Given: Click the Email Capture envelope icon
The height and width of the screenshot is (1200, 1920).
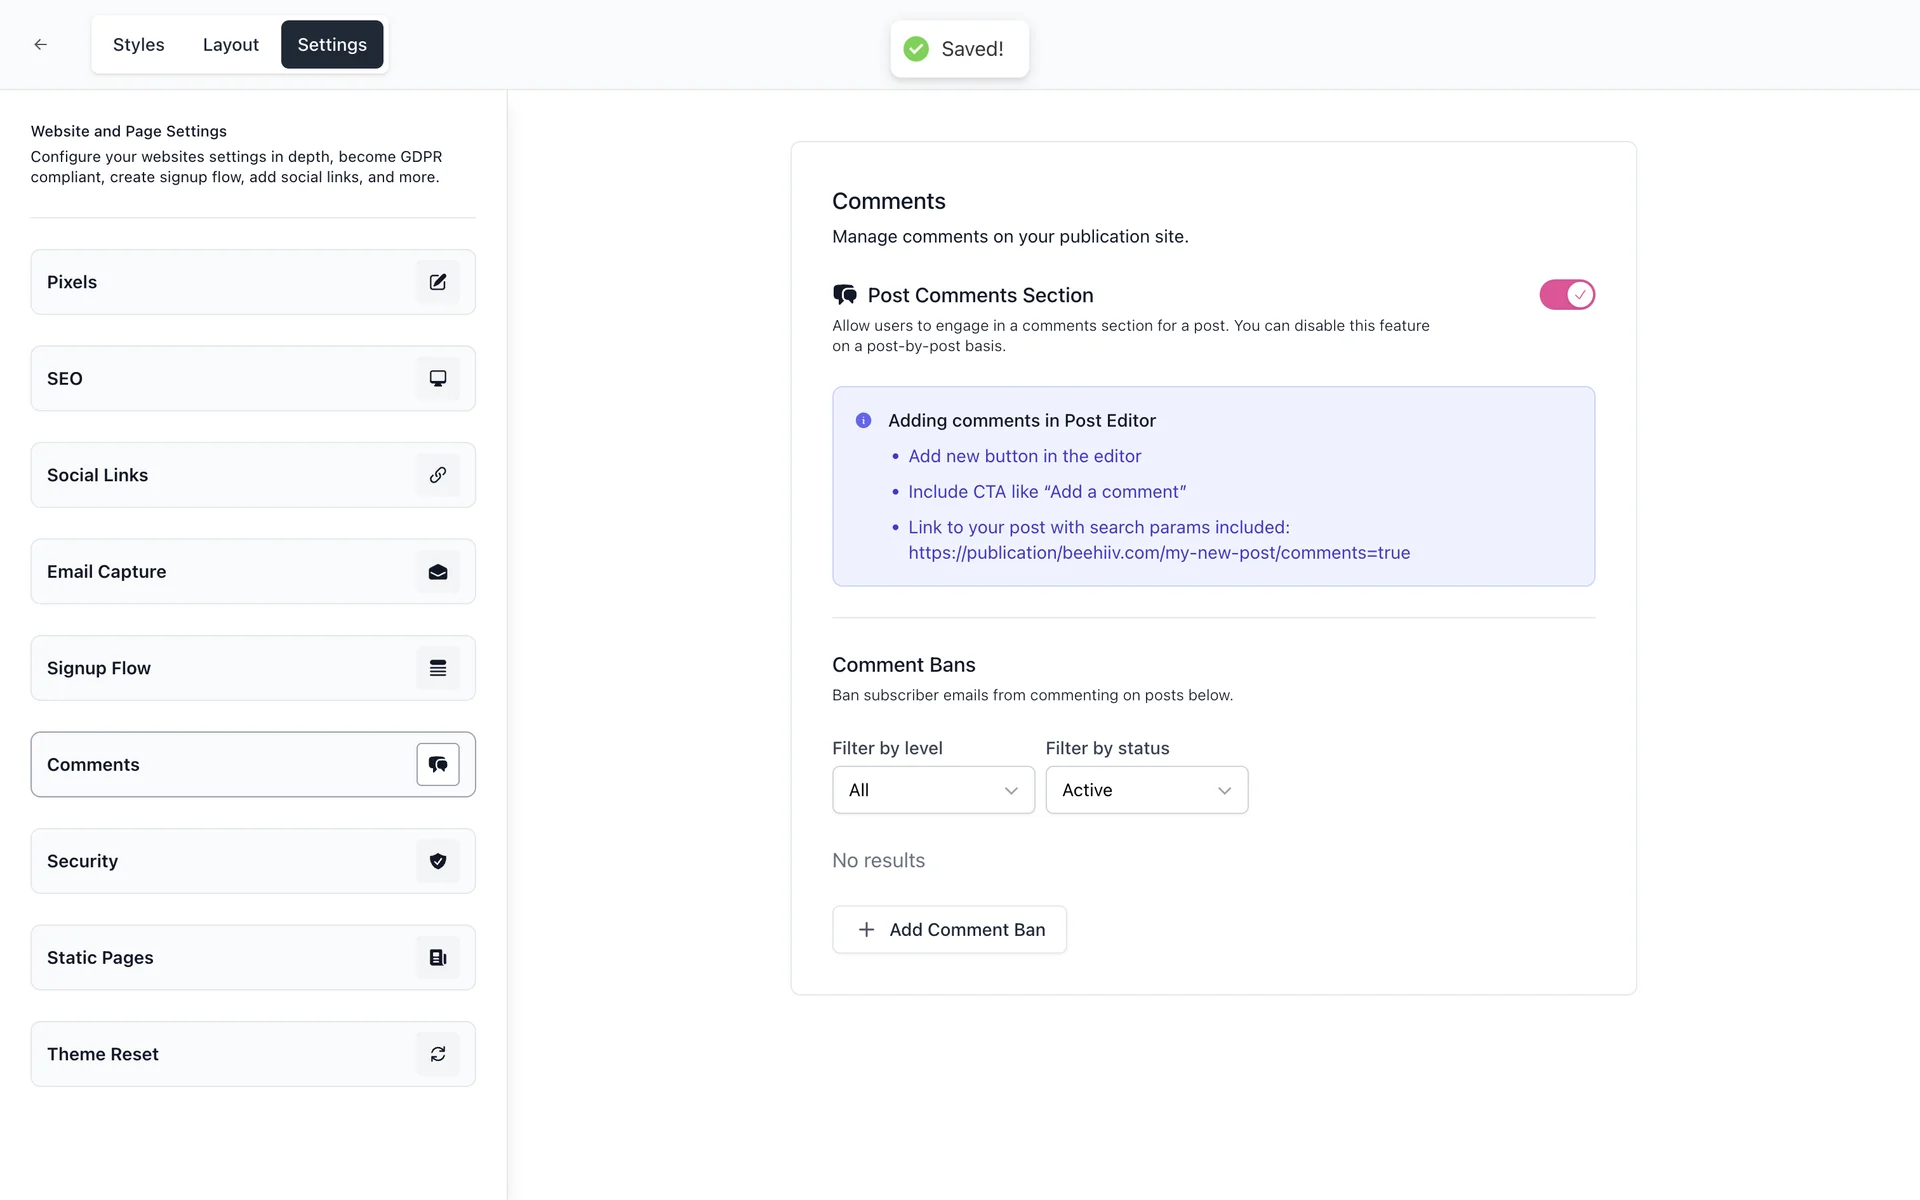Looking at the screenshot, I should click(437, 572).
